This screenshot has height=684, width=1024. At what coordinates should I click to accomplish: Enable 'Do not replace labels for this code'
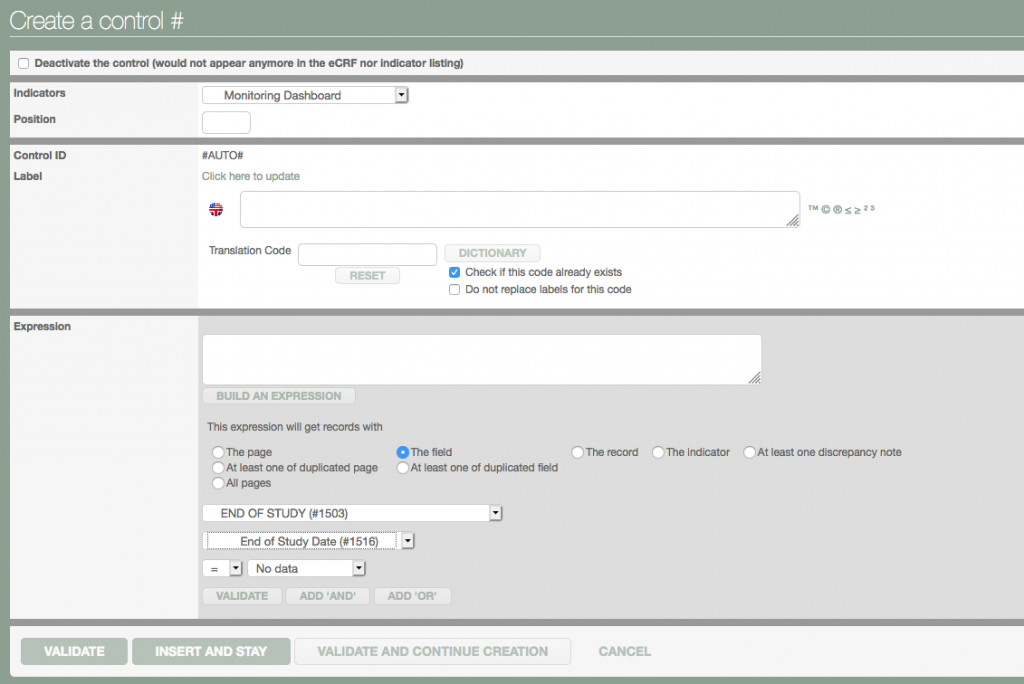[x=455, y=289]
